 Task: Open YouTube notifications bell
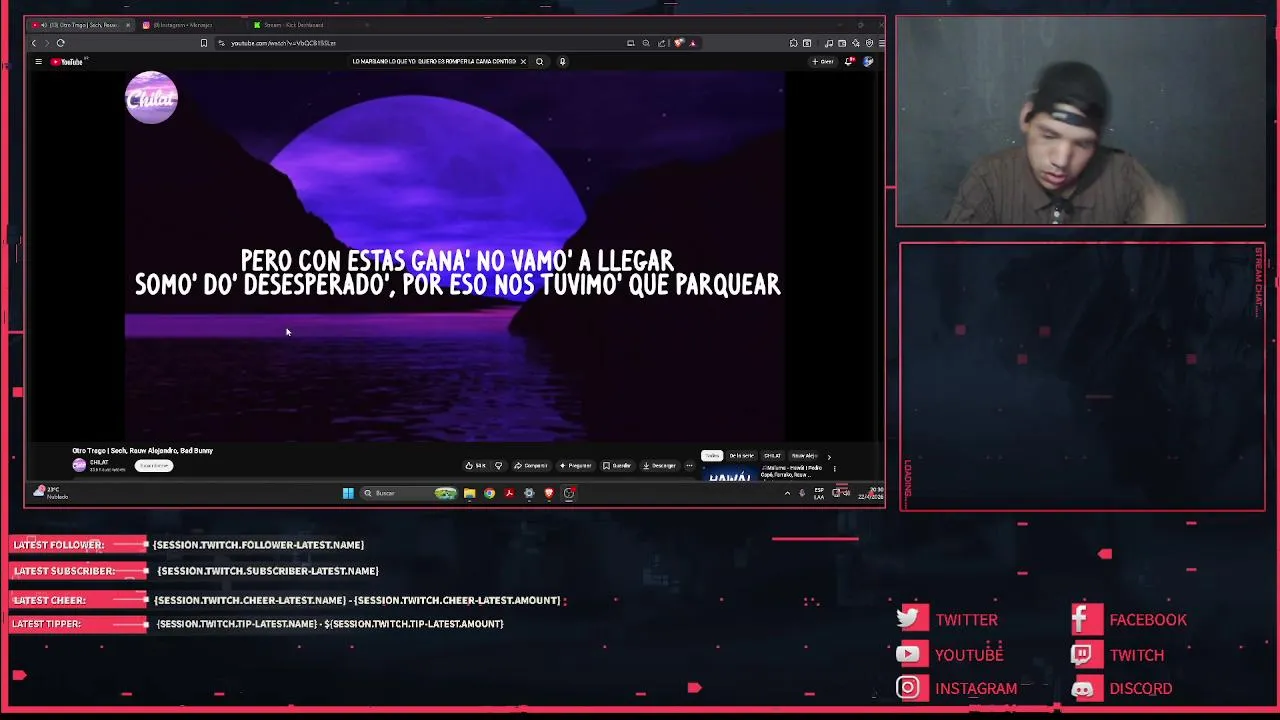[x=849, y=62]
